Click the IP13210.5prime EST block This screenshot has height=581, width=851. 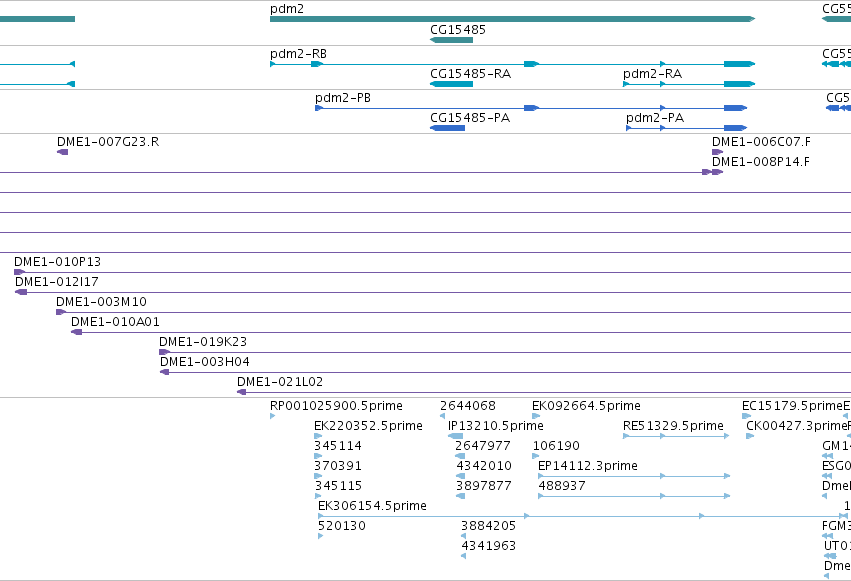[x=455, y=436]
